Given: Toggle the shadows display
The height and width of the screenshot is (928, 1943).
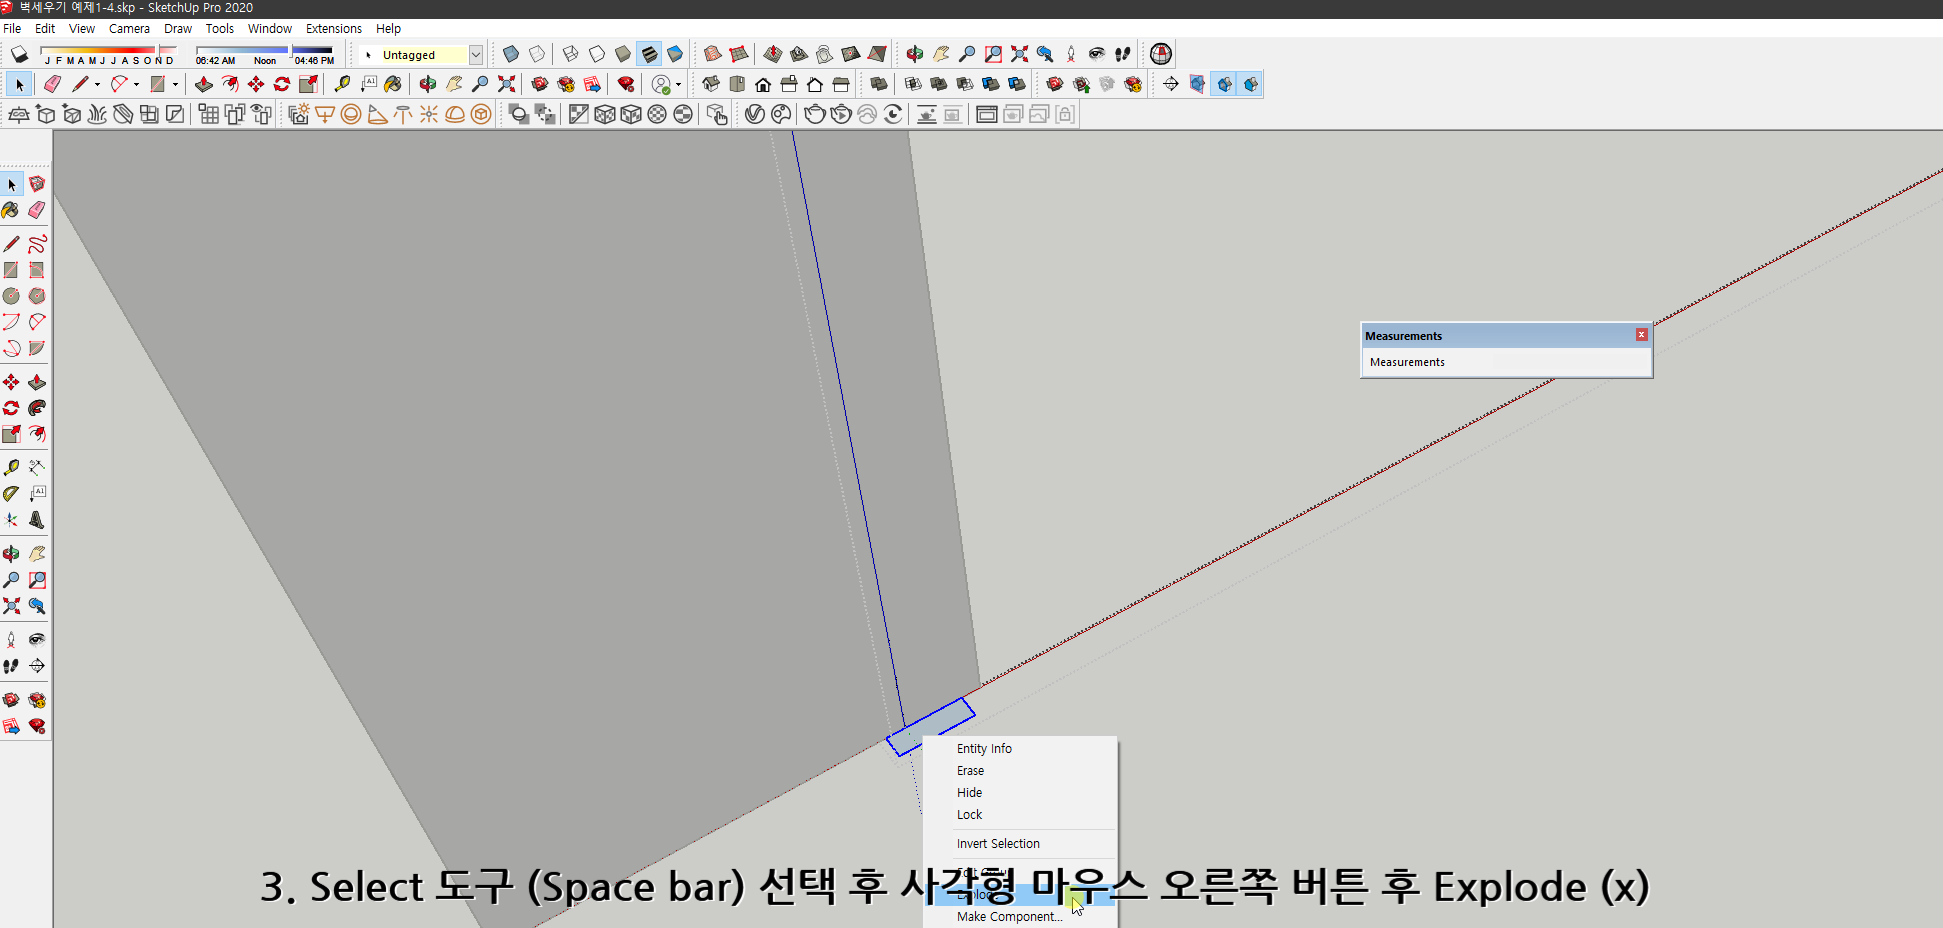Looking at the screenshot, I should click(x=18, y=54).
